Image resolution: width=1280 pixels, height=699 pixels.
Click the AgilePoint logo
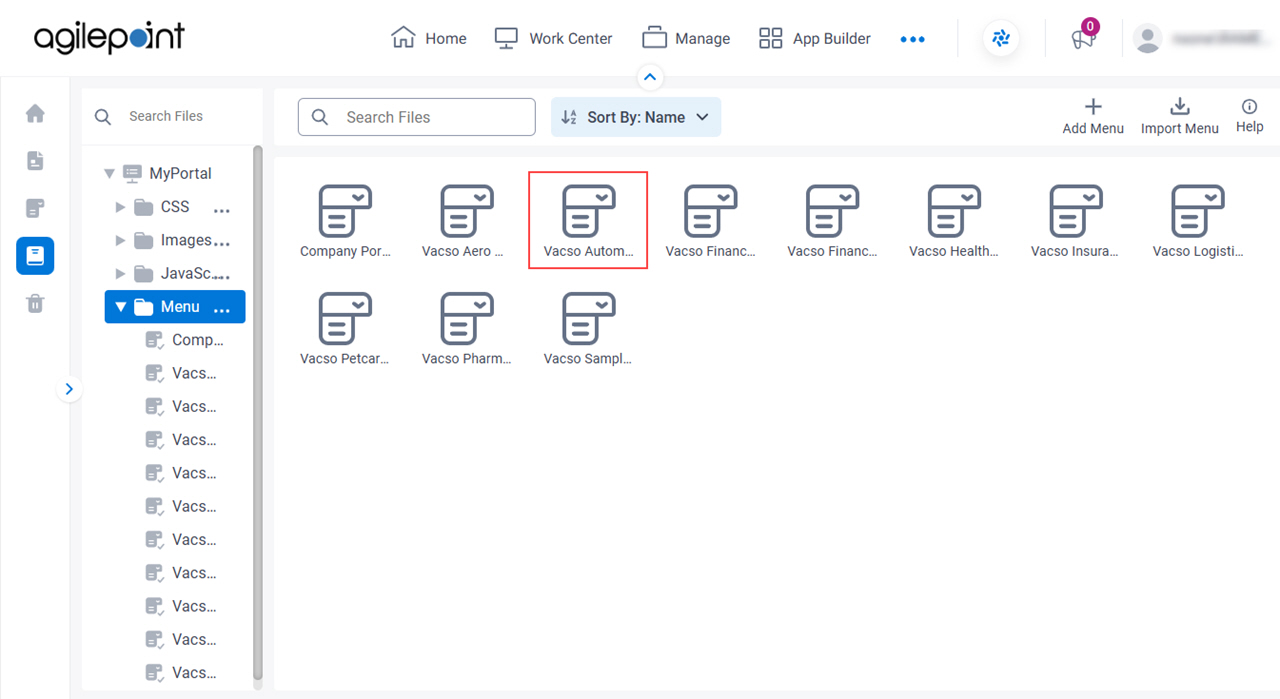[109, 38]
